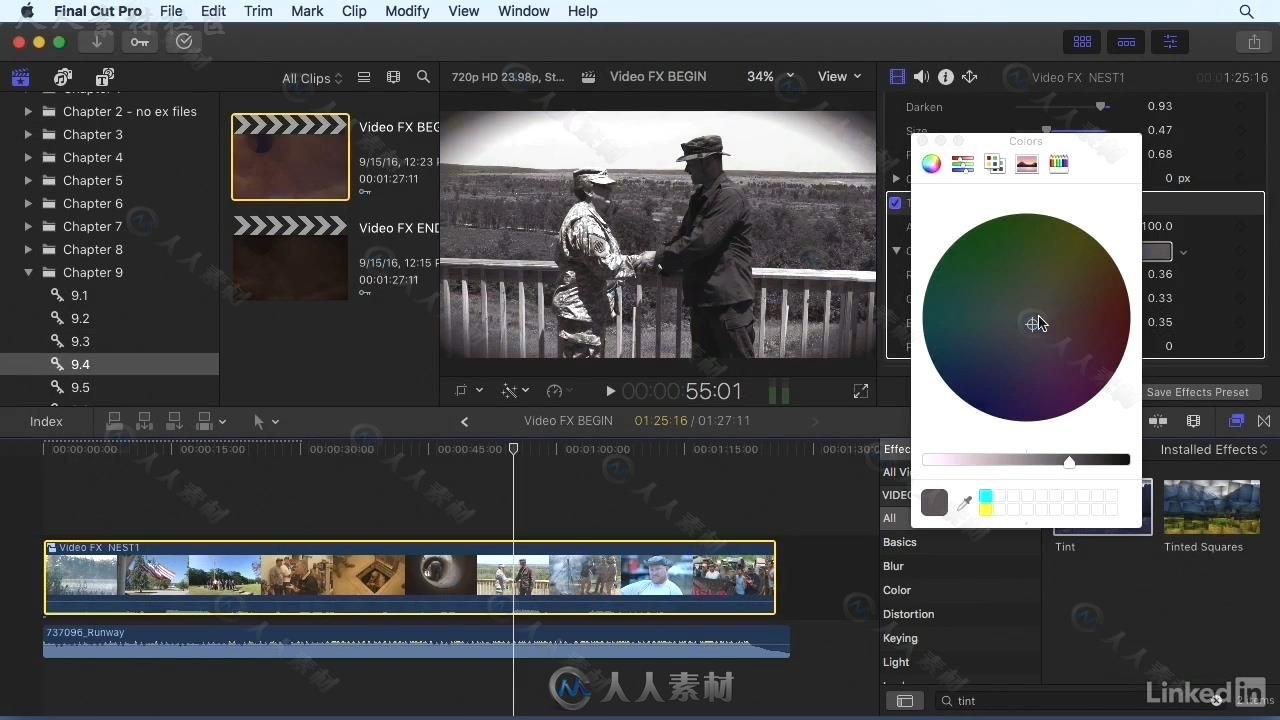Open the viewer View options dropdown
This screenshot has height=720, width=1280.
[x=839, y=77]
